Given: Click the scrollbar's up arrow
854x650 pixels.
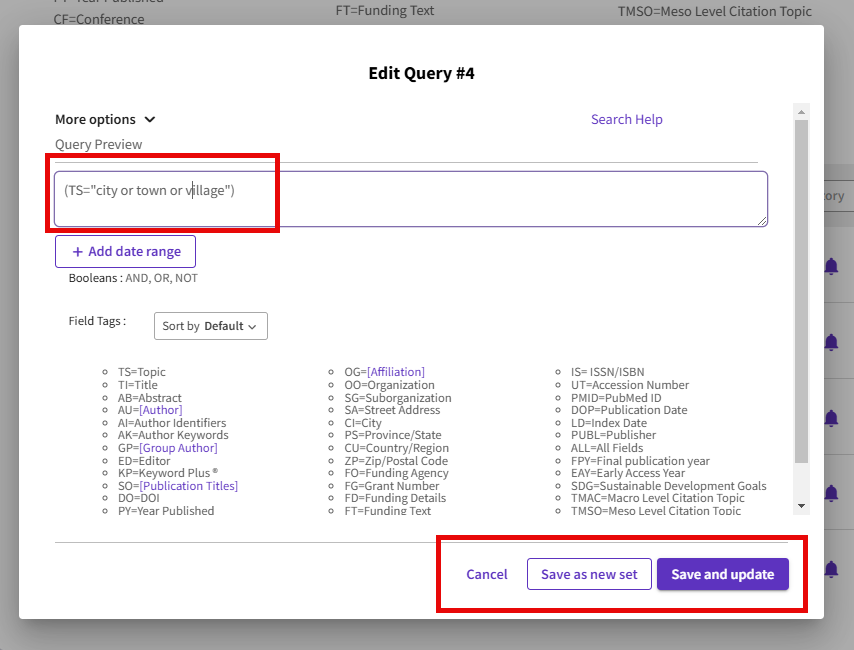Looking at the screenshot, I should (x=800, y=110).
